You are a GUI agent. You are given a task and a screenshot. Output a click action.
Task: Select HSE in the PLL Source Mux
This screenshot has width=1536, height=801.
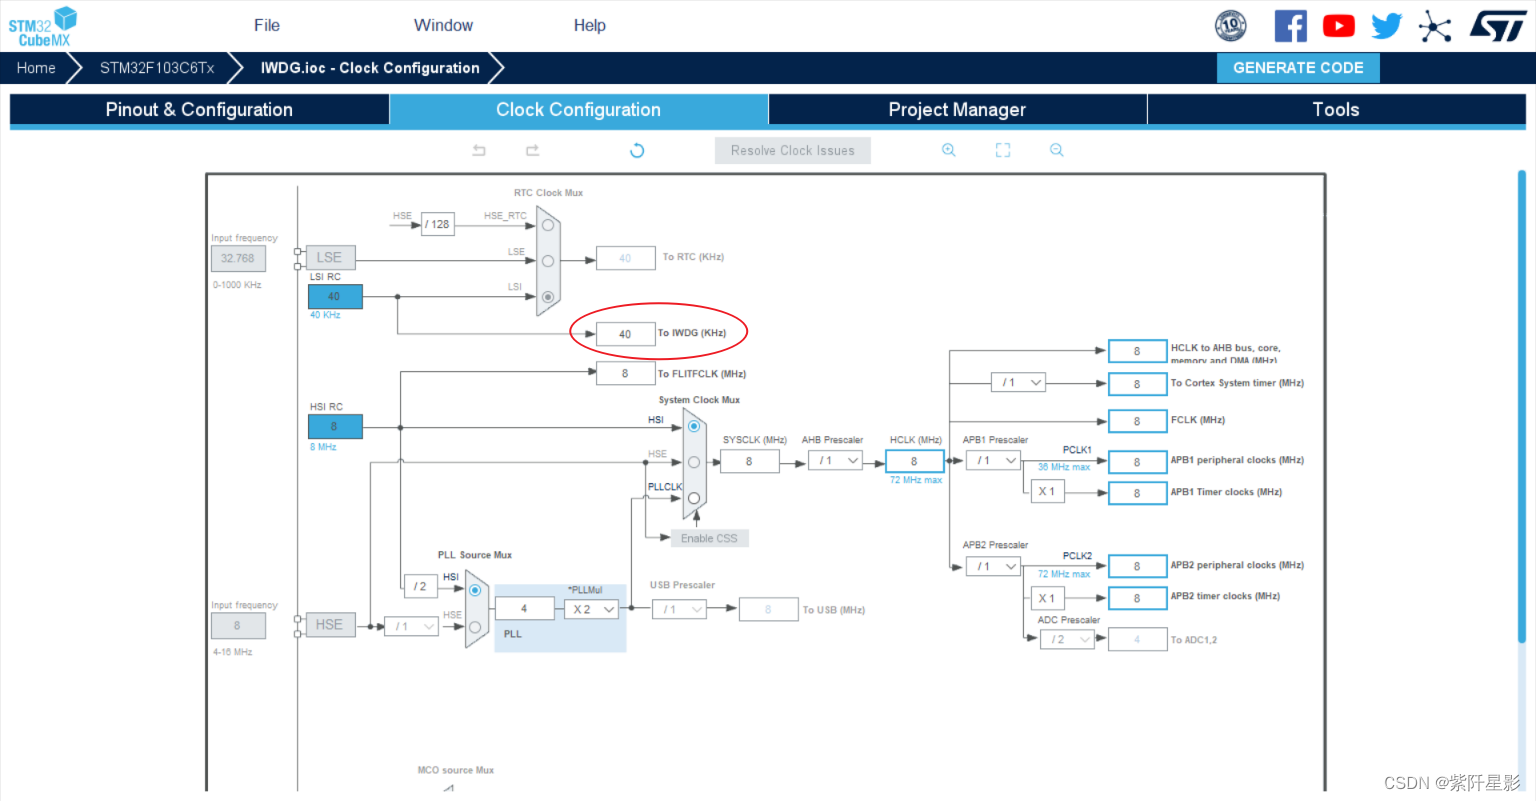click(x=475, y=627)
